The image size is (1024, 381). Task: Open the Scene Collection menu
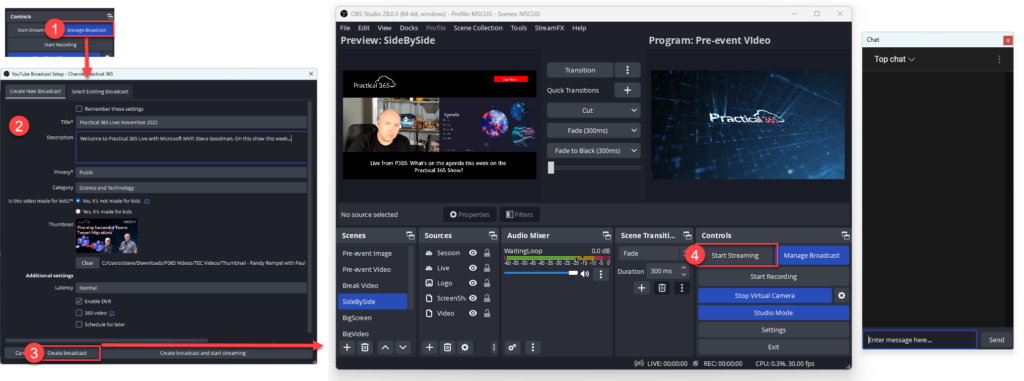click(x=478, y=28)
